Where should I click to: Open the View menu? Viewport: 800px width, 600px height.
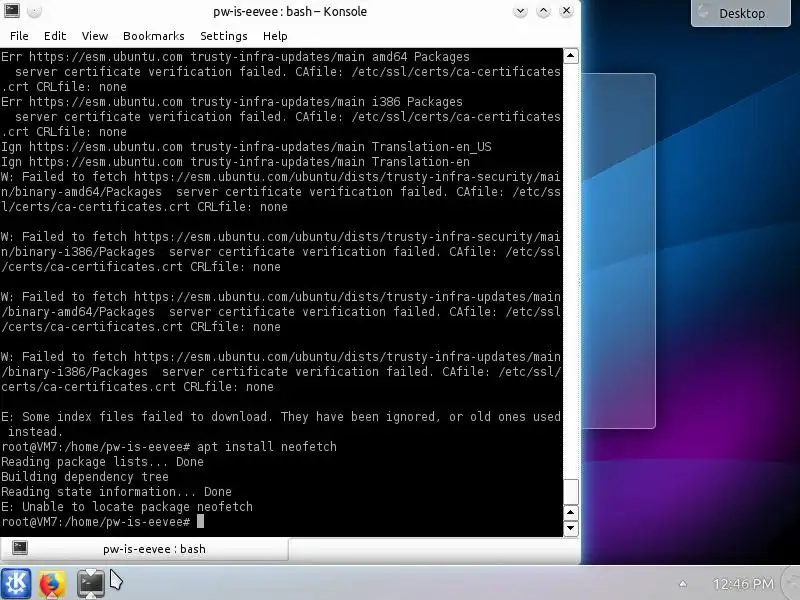coord(95,36)
